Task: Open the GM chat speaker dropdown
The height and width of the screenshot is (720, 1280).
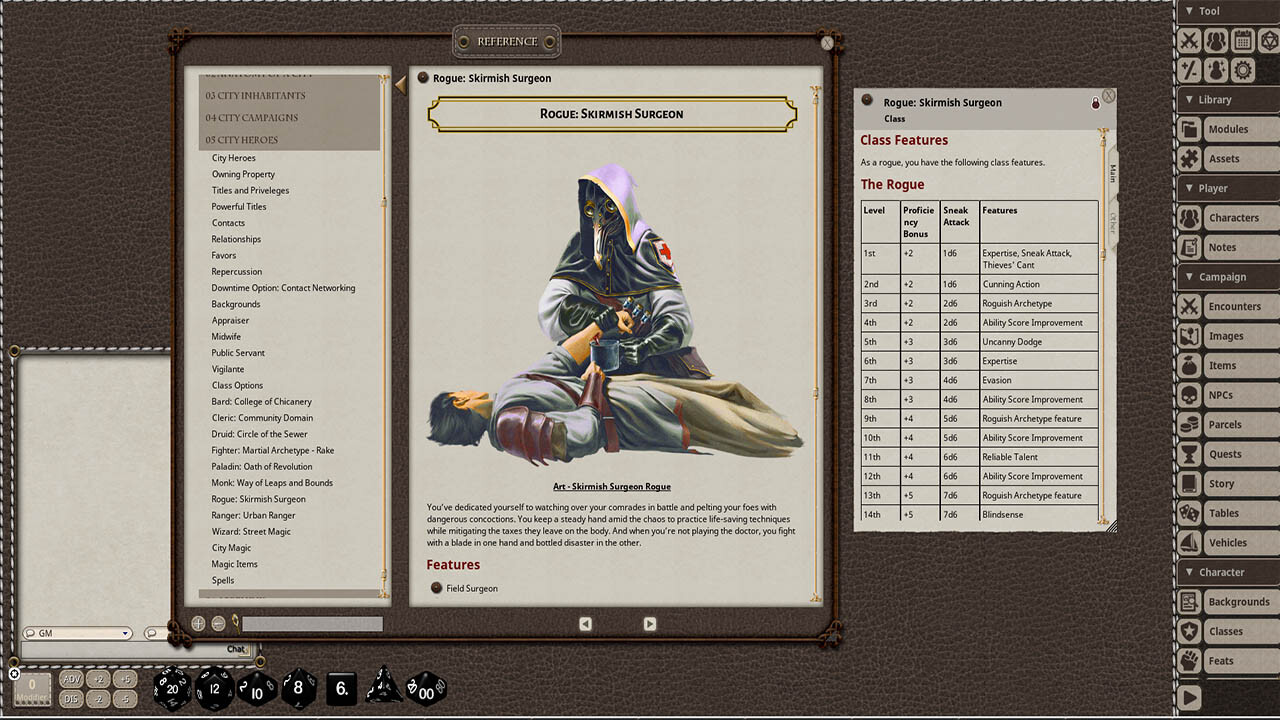Action: [x=78, y=633]
